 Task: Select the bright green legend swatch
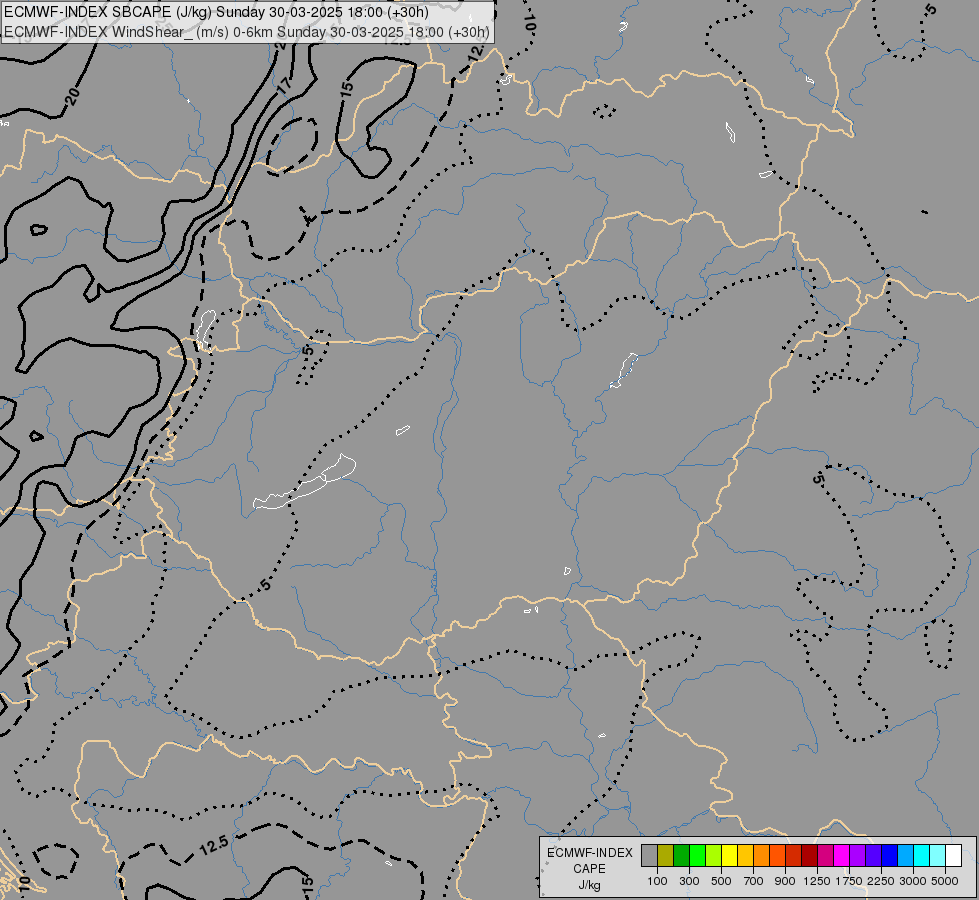coord(698,856)
